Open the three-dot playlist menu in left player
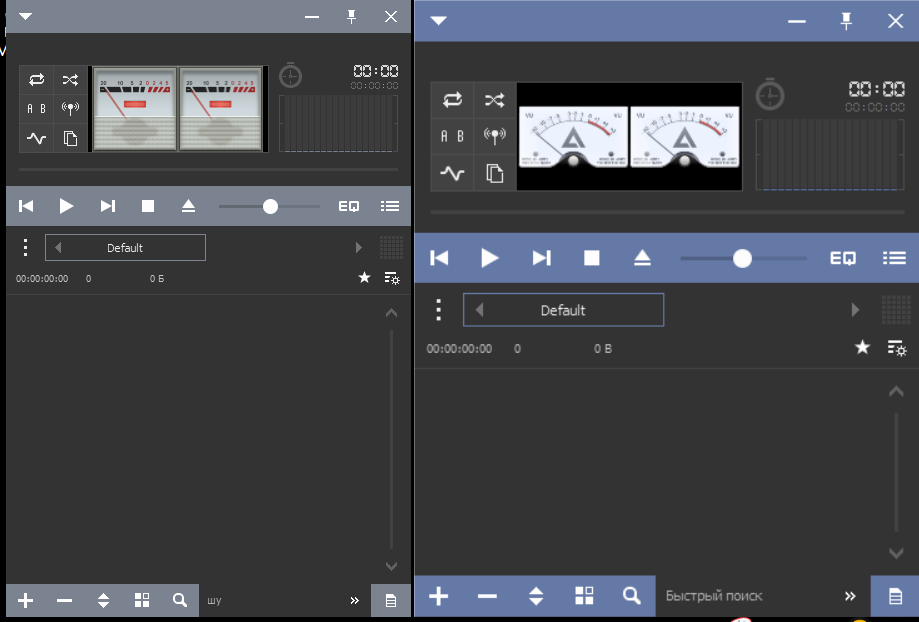 tap(26, 248)
